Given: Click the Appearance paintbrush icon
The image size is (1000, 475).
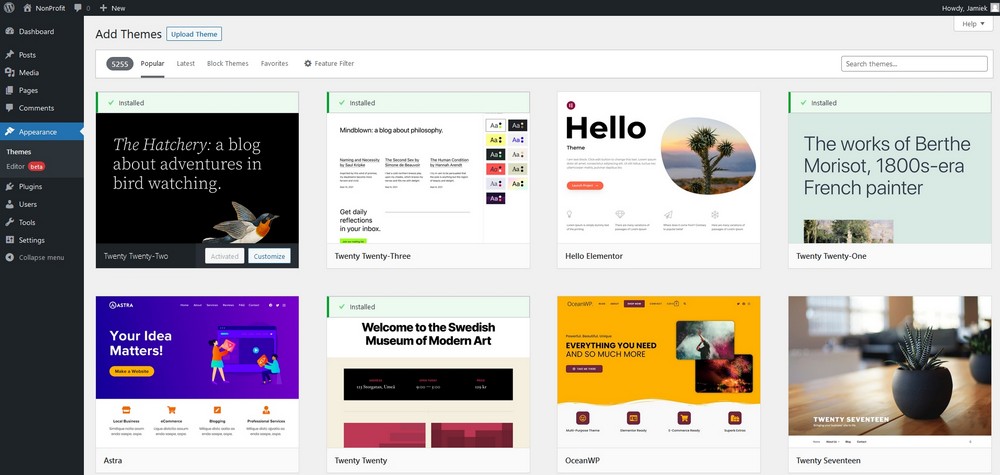Looking at the screenshot, I should tap(10, 132).
